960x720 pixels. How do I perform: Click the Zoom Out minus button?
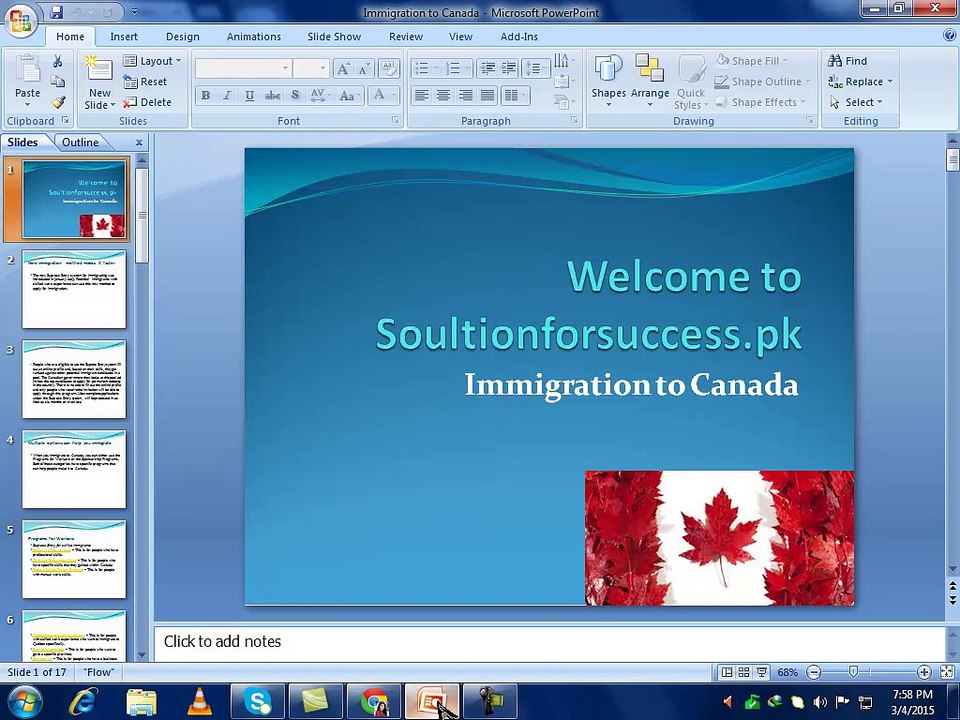tap(814, 672)
